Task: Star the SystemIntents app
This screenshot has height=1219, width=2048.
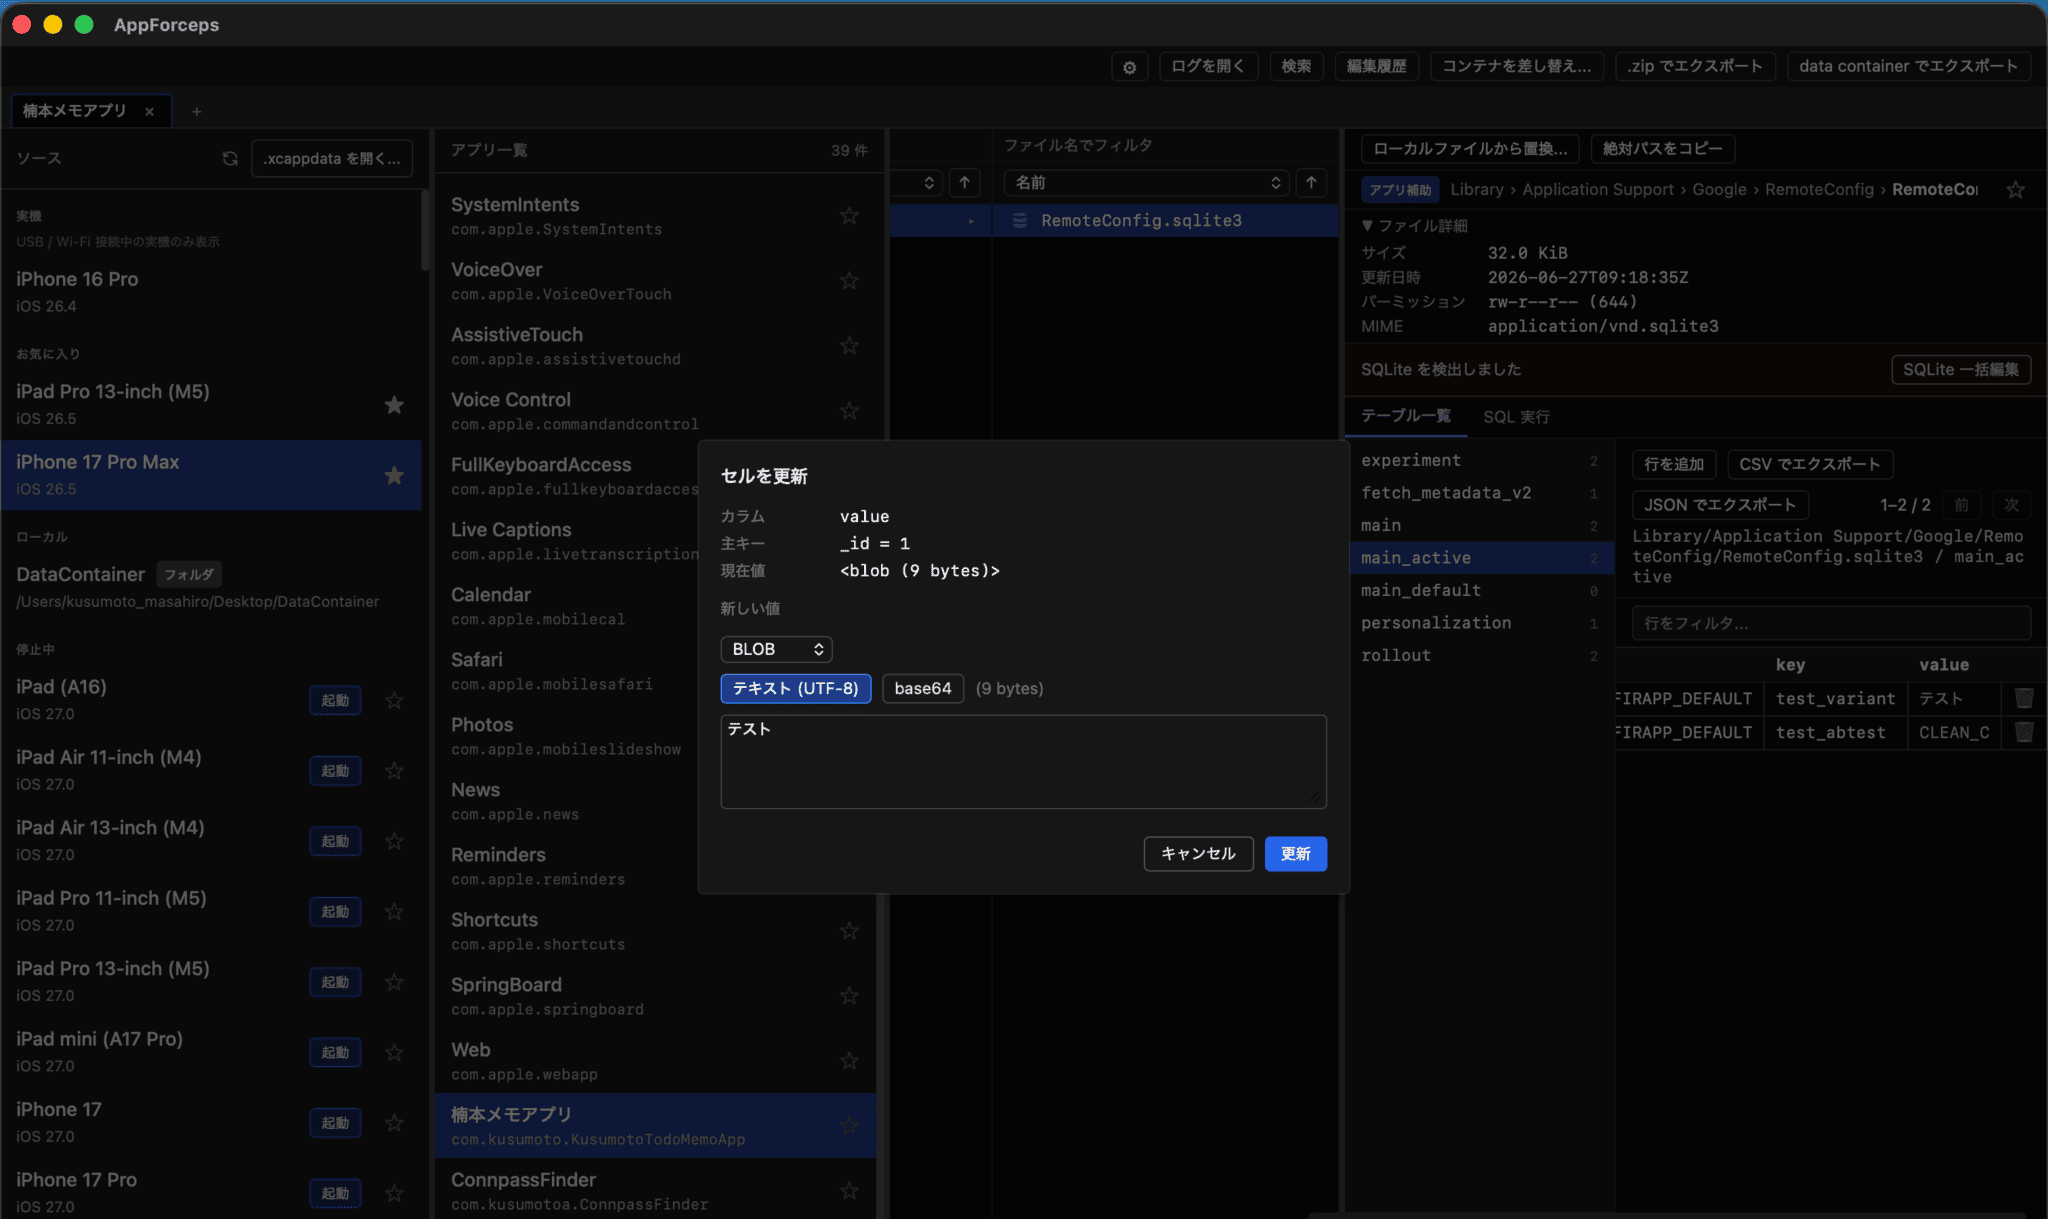Action: (849, 215)
